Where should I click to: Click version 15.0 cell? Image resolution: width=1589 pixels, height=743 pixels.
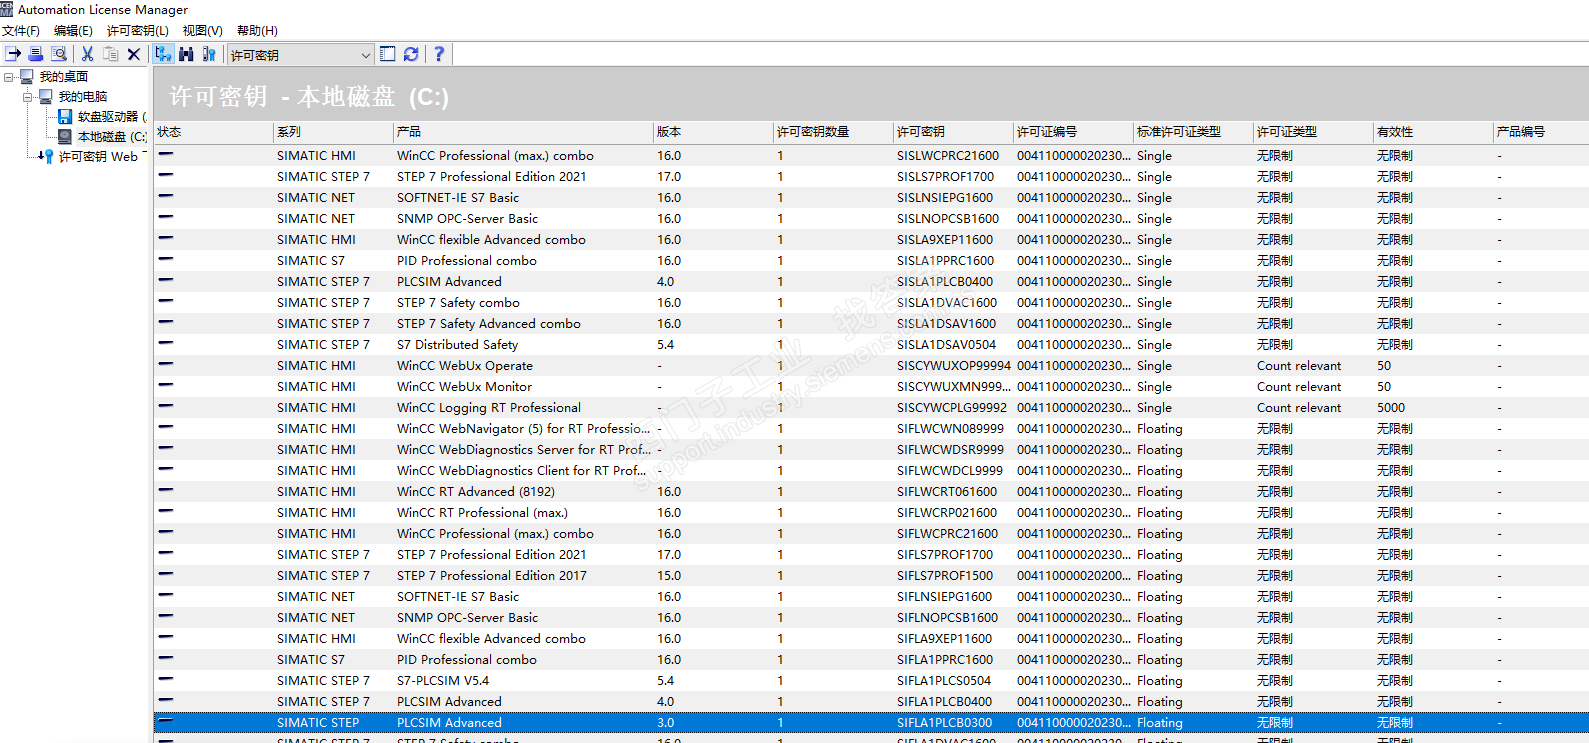669,576
